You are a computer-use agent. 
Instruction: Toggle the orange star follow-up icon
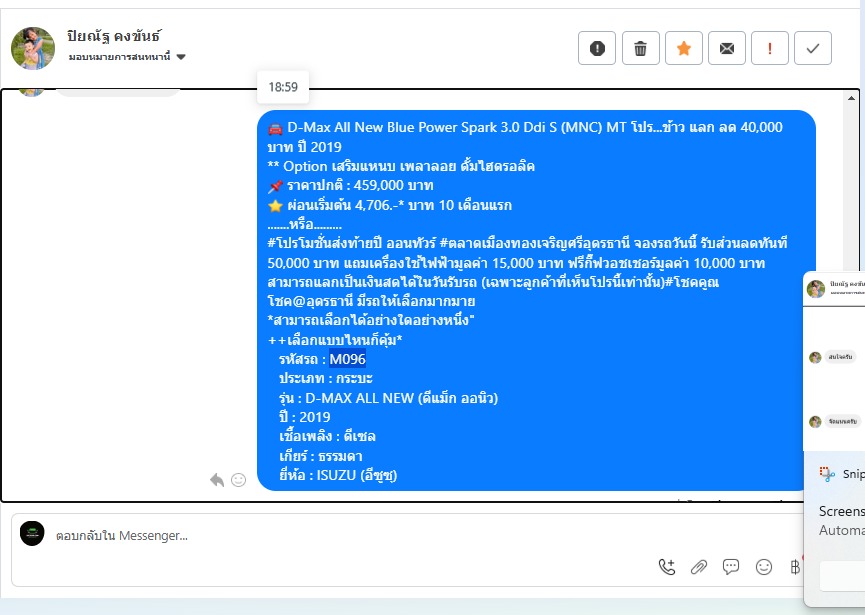[x=684, y=49]
